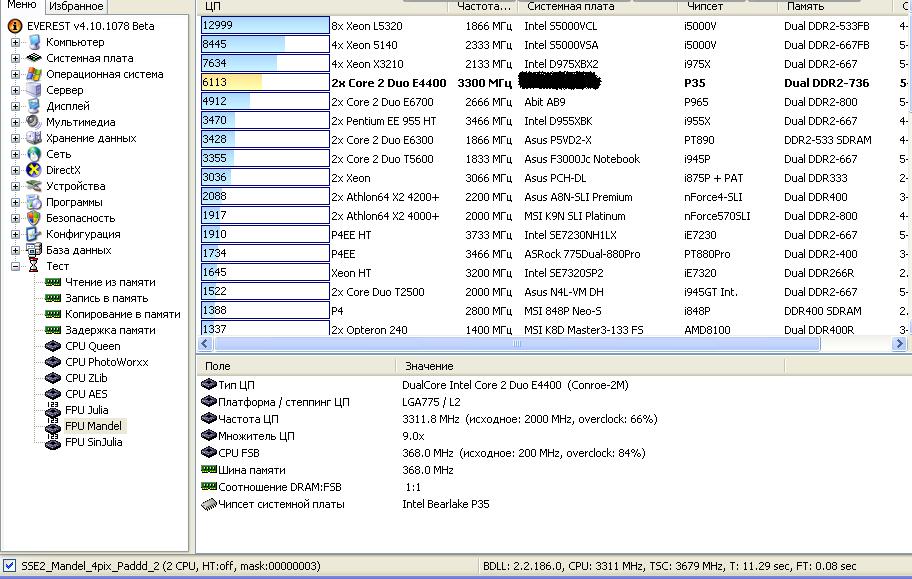This screenshot has height=579, width=912.
Task: Toggle the SSE2_Mandel status bar checkbox
Action: pyautogui.click(x=10, y=566)
